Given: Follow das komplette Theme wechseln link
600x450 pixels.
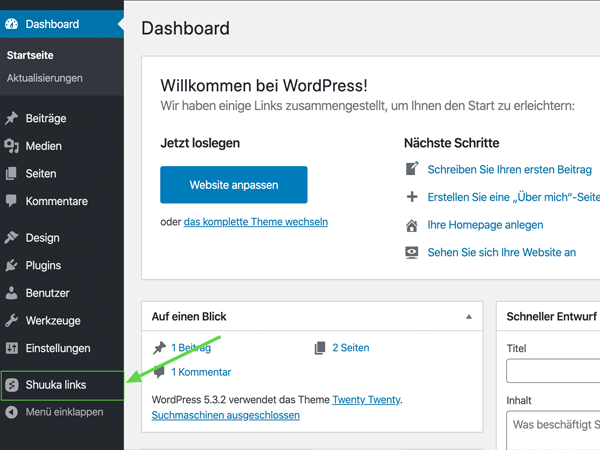Looking at the screenshot, I should 256,222.
